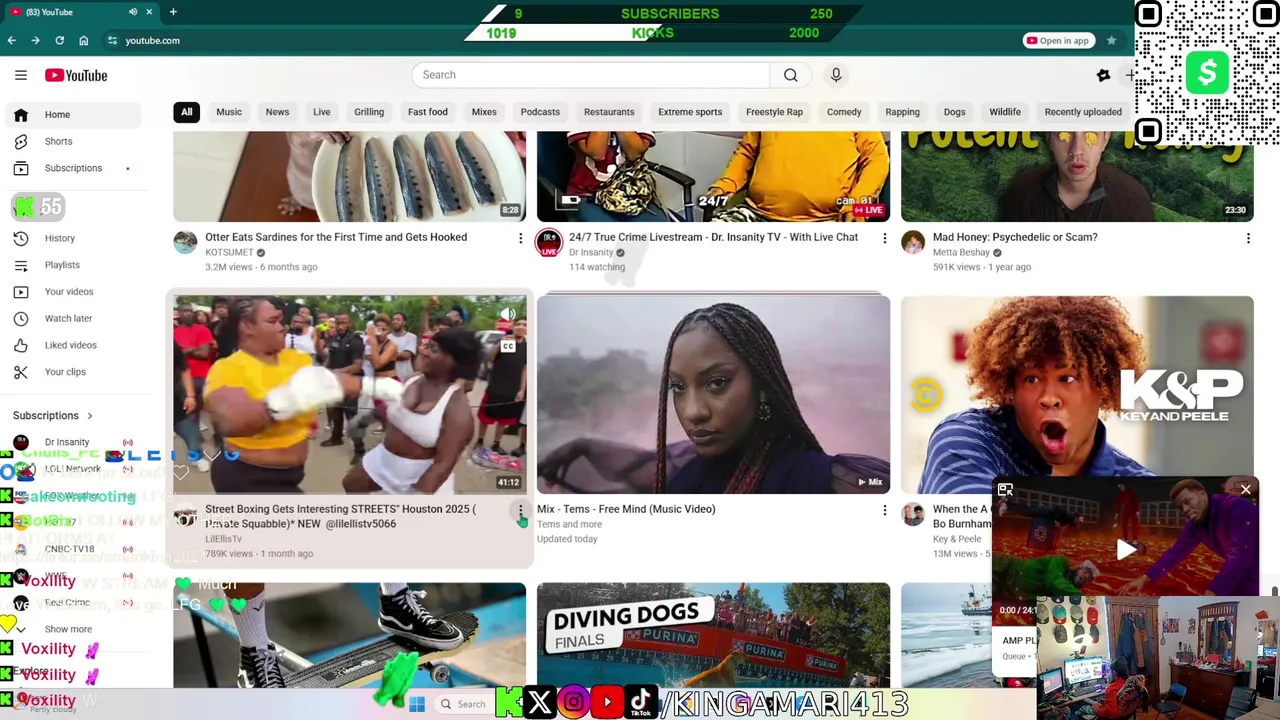The width and height of the screenshot is (1280, 720).
Task: Open Liked videos in the sidebar
Action: (74, 345)
